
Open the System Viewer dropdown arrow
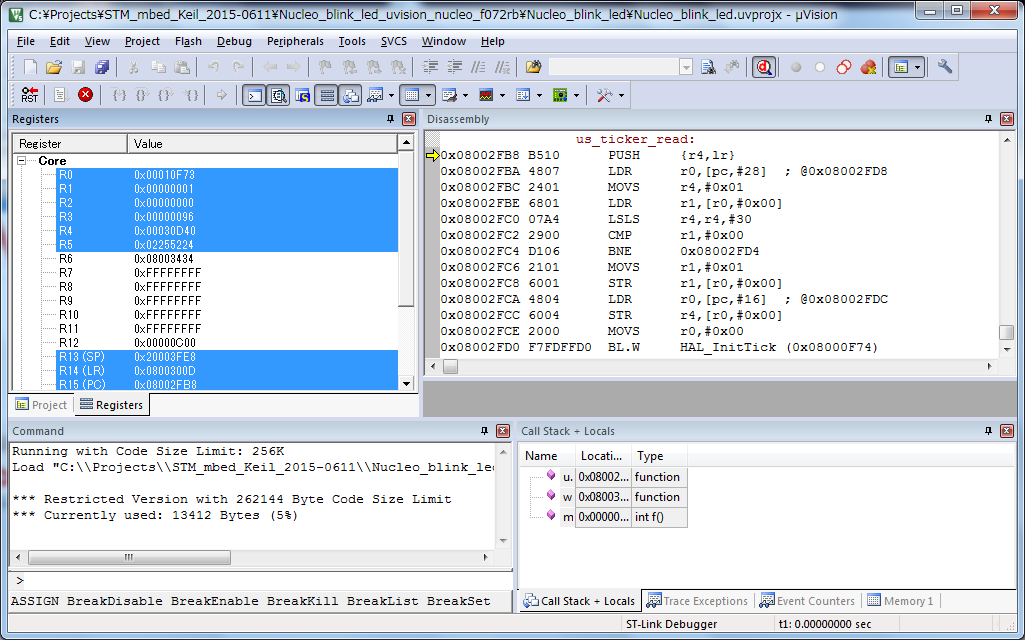pos(576,95)
